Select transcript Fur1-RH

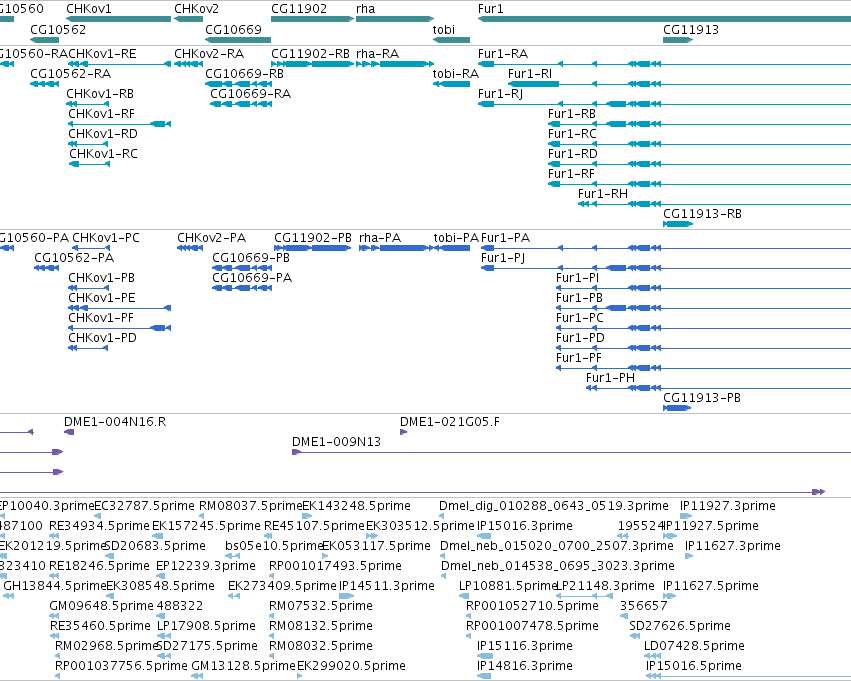(x=602, y=194)
